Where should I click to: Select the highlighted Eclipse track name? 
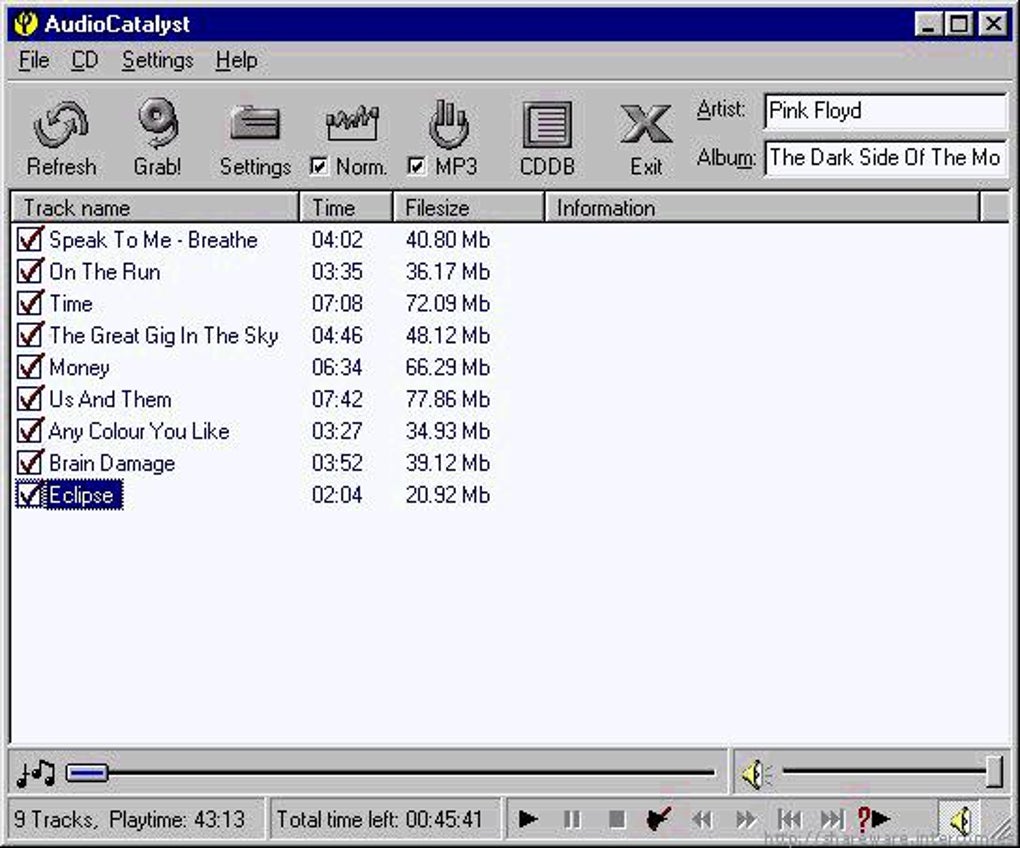click(x=84, y=495)
